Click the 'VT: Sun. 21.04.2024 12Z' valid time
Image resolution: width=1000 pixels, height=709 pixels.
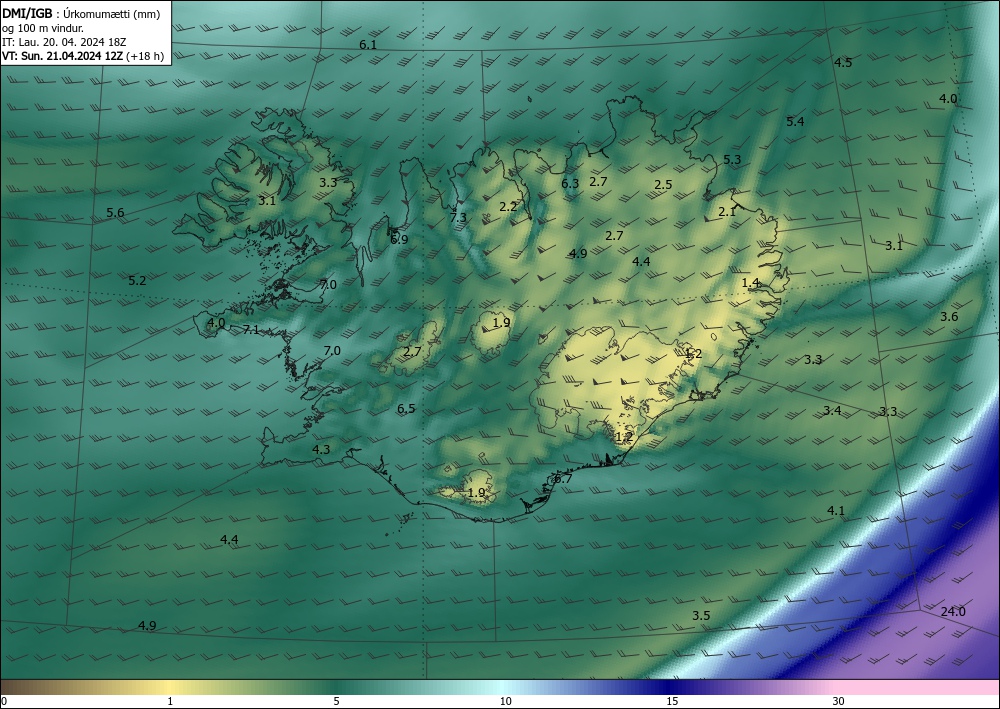tap(62, 56)
